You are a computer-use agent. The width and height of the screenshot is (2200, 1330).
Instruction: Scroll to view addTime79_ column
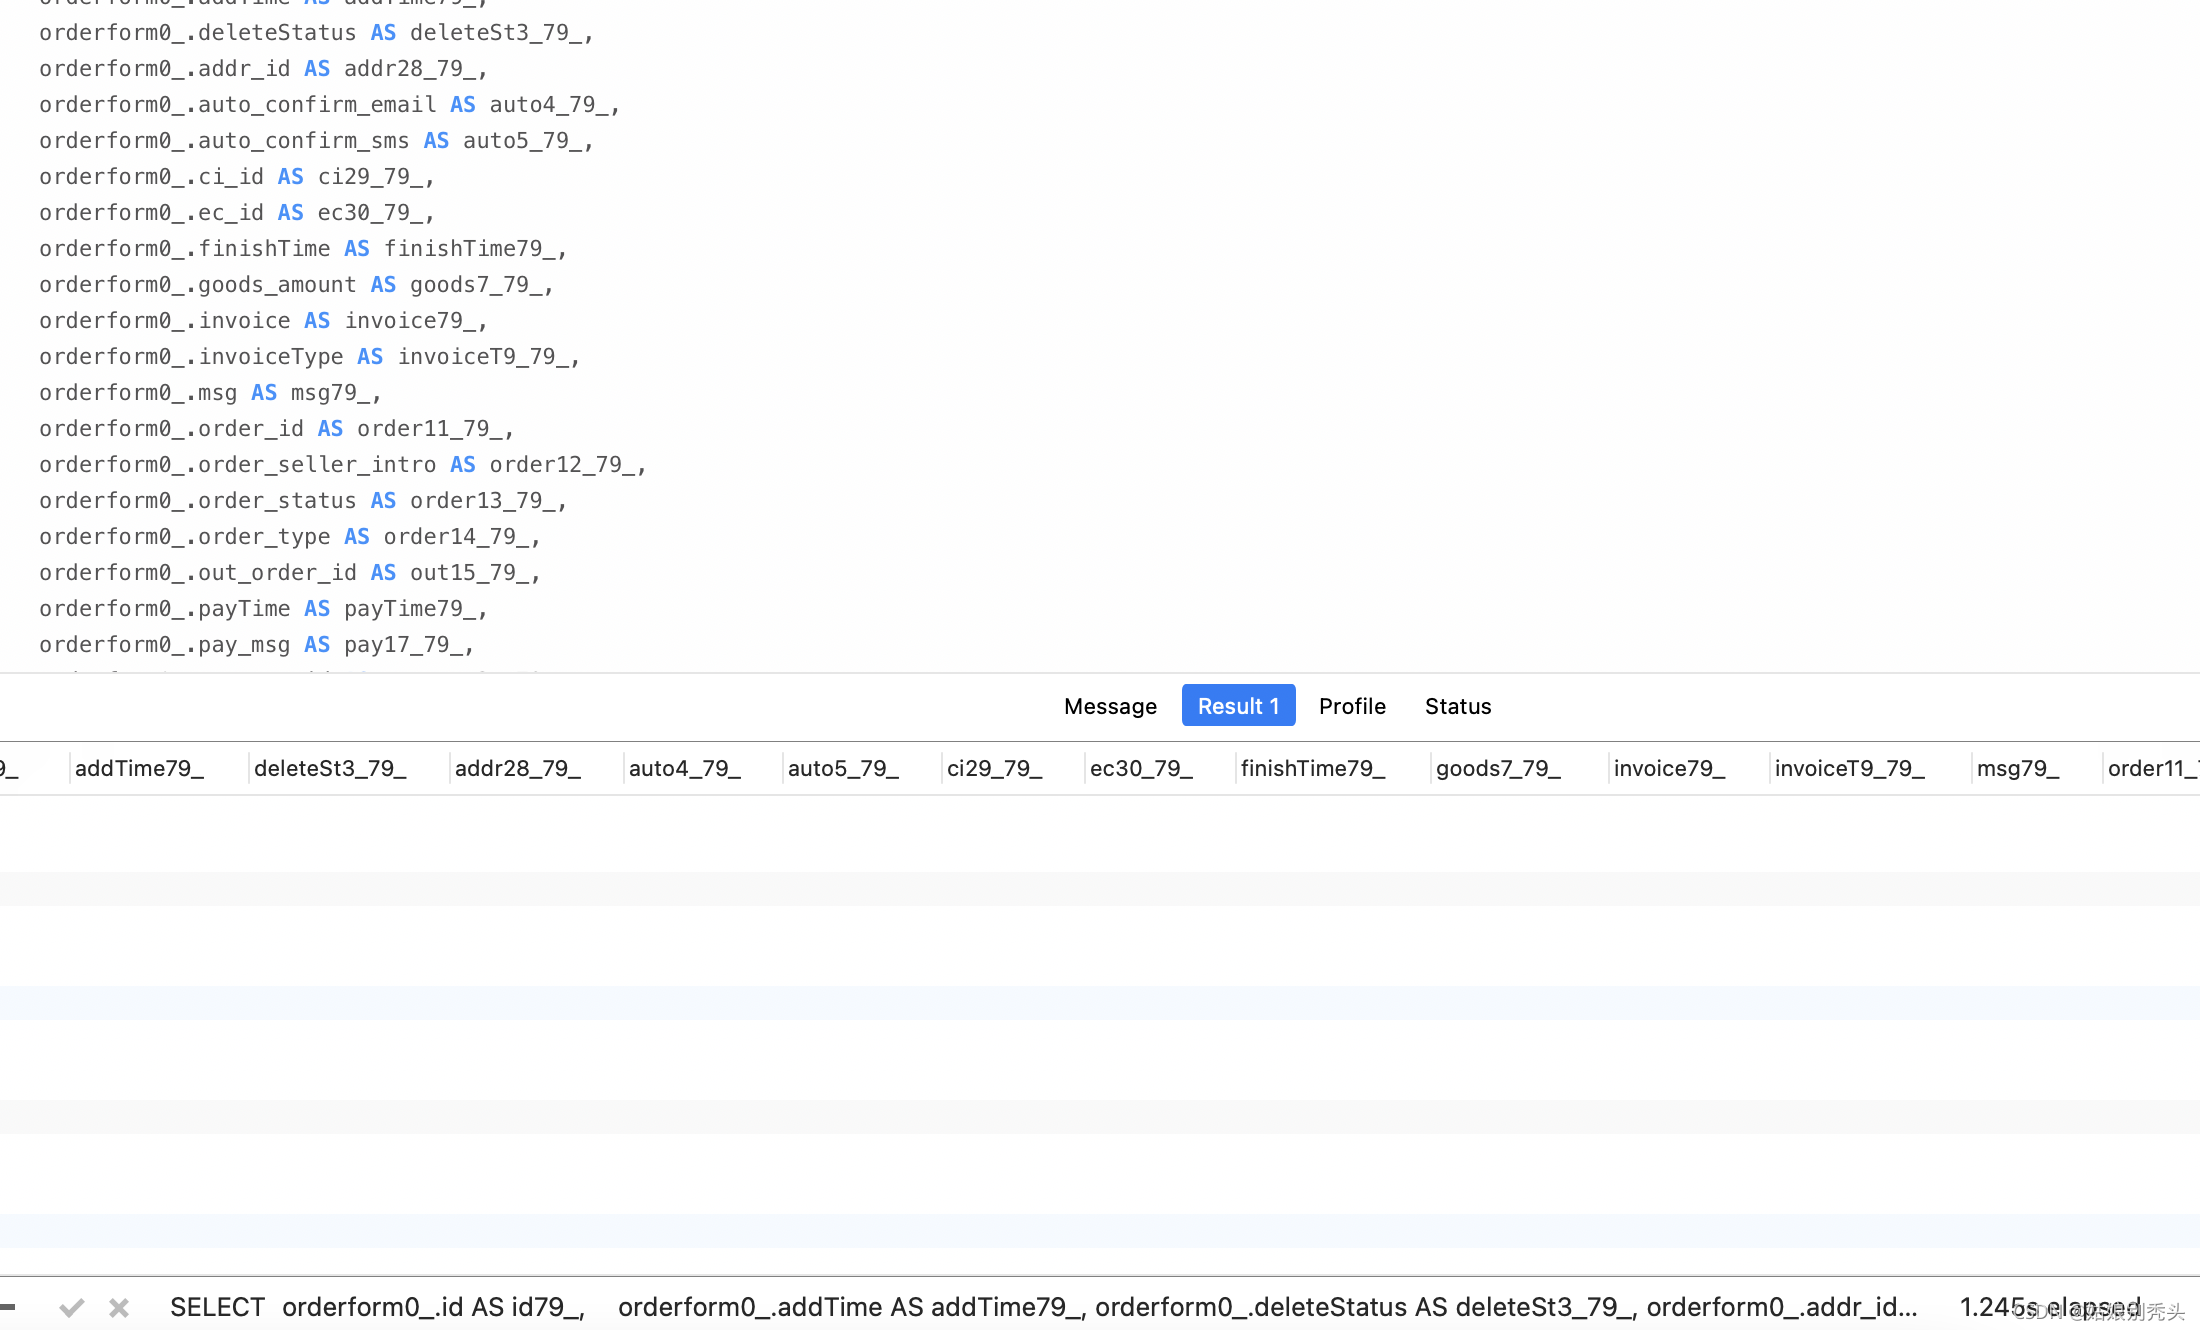pyautogui.click(x=138, y=767)
